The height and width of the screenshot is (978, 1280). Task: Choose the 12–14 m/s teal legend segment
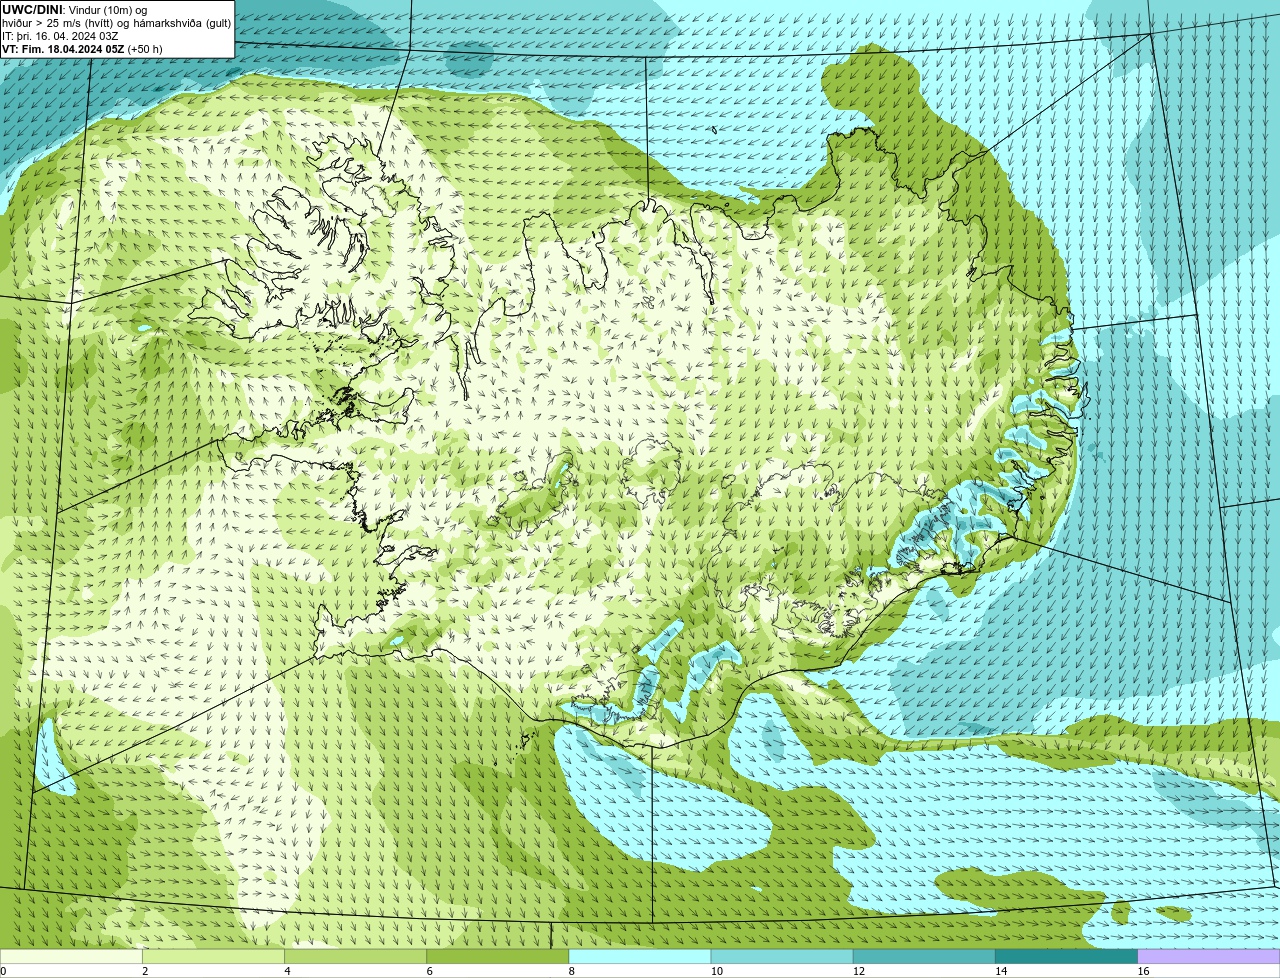coord(924,957)
